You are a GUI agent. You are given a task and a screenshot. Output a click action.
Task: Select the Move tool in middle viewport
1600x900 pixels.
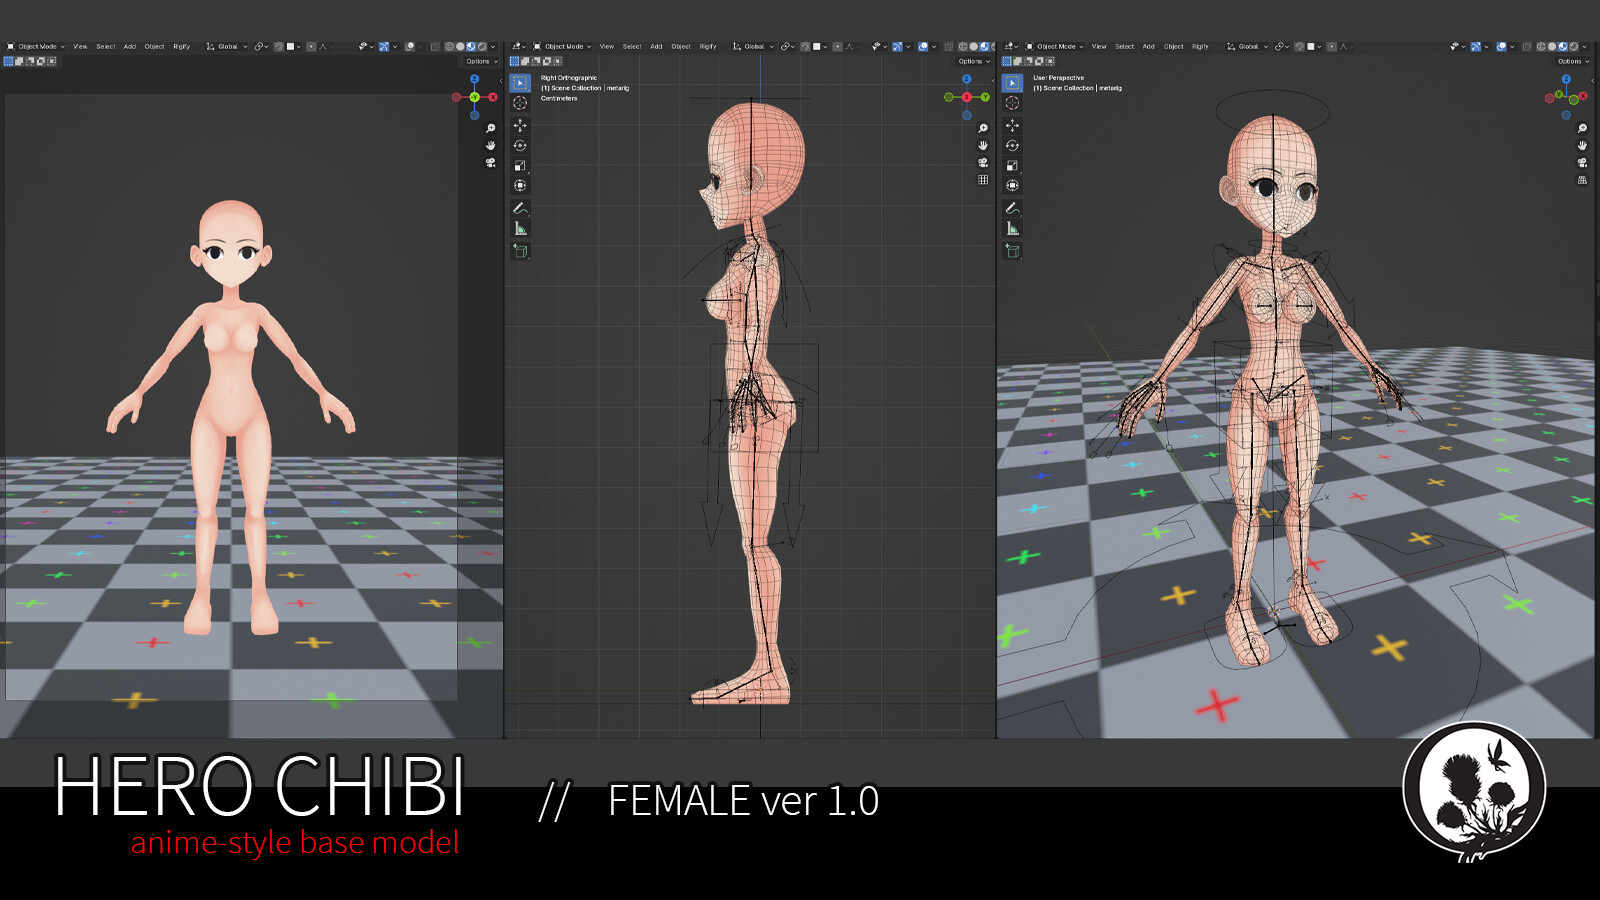tap(520, 125)
